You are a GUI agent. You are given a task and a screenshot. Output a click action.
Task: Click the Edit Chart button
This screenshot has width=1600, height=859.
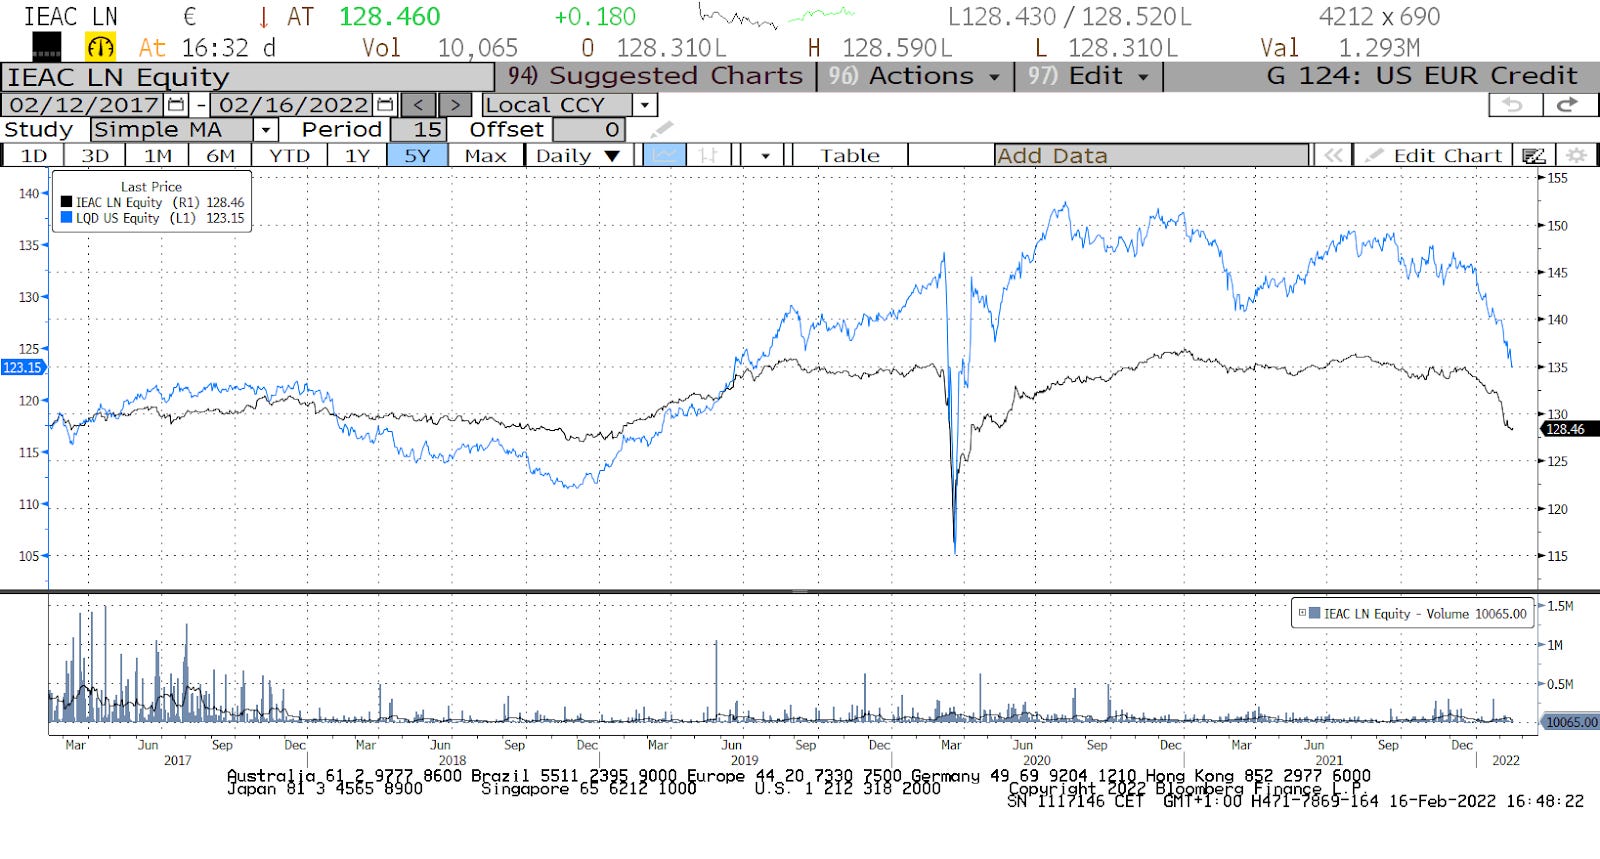tap(1436, 156)
